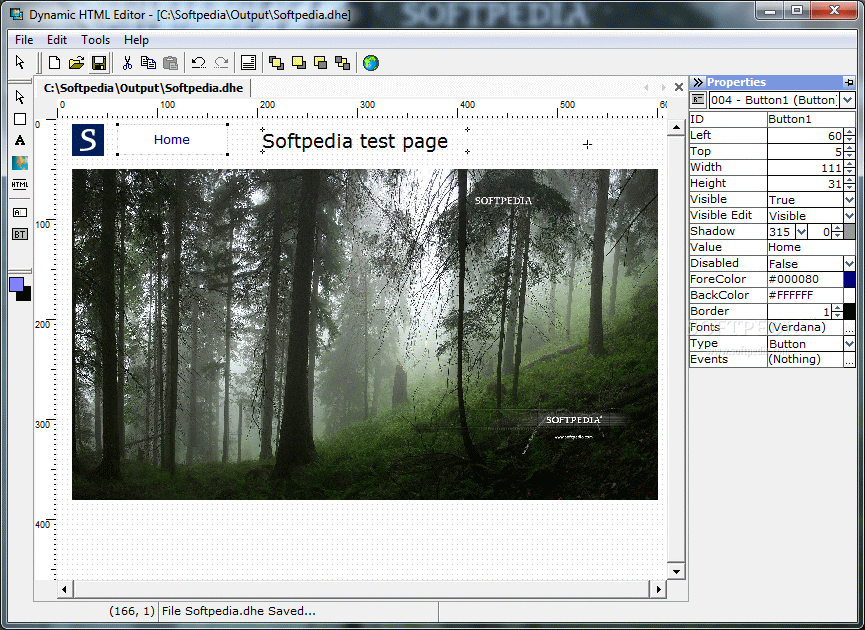Adjust the Border value stepper

[x=837, y=311]
